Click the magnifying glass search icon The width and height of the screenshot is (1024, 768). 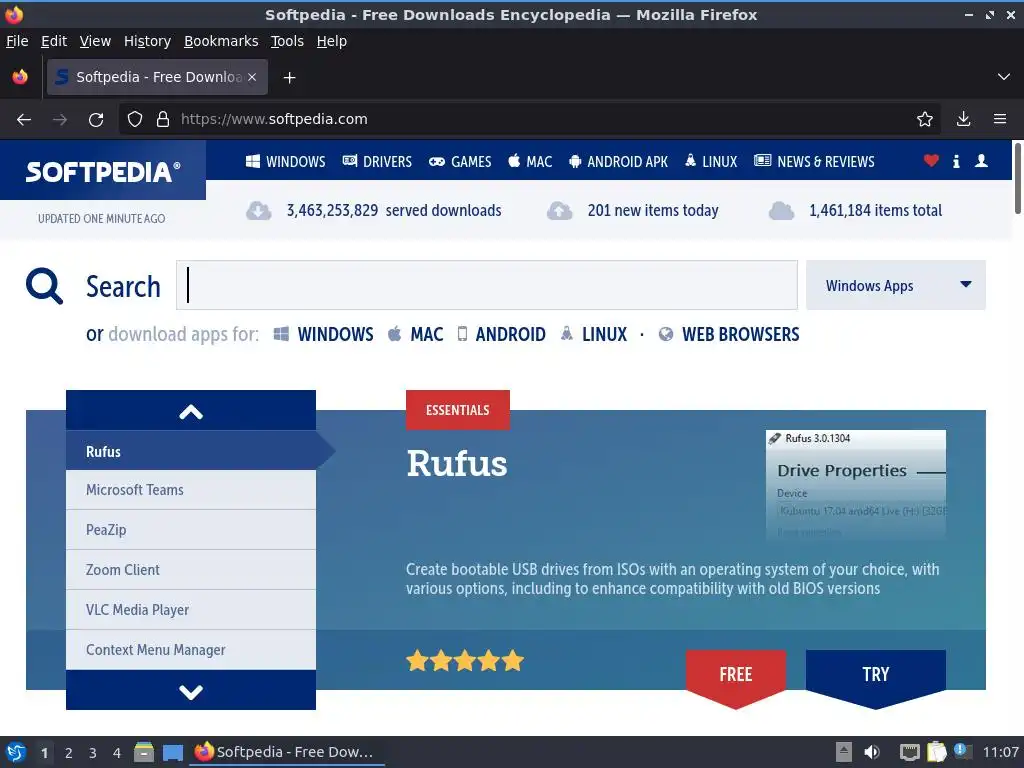44,286
